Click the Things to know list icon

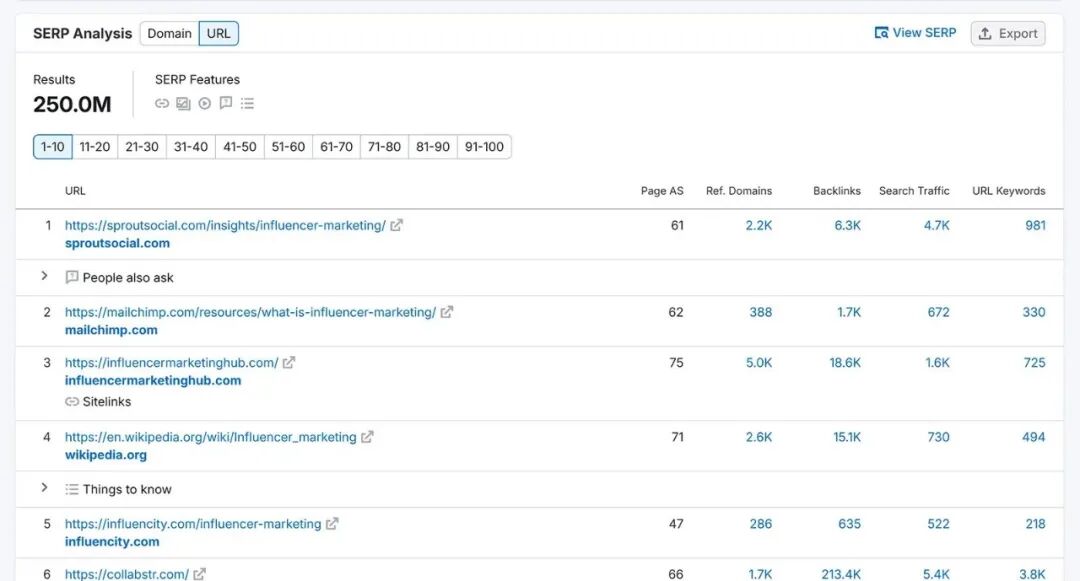[x=72, y=489]
